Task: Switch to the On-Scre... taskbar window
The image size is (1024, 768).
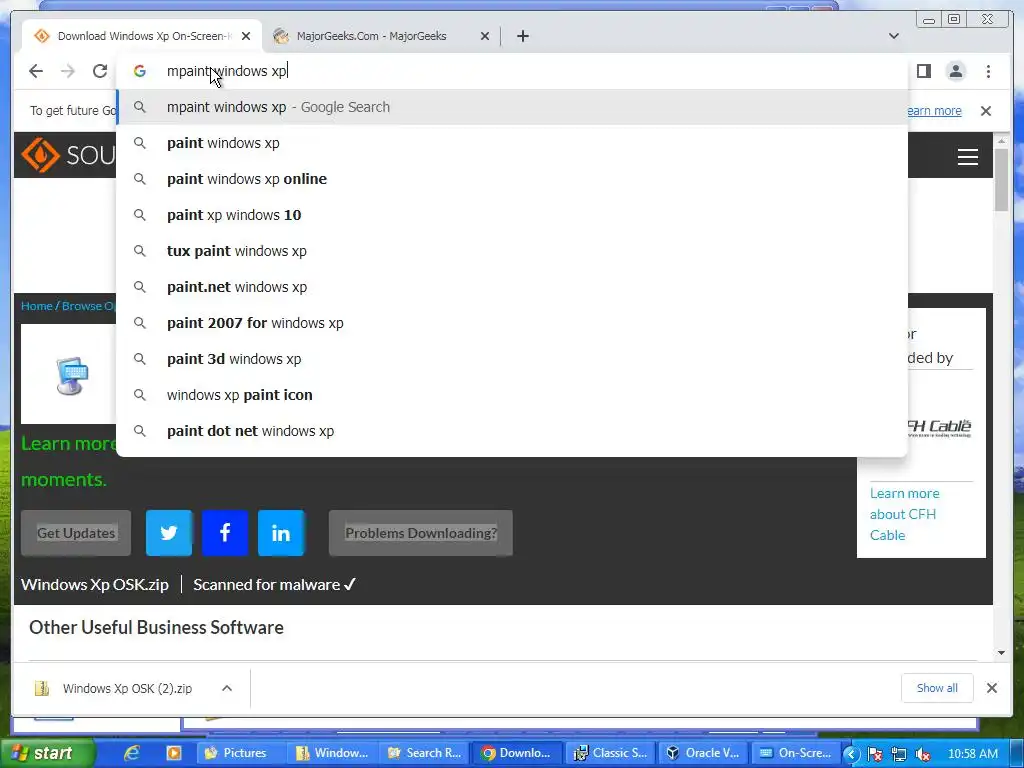Action: [795, 753]
